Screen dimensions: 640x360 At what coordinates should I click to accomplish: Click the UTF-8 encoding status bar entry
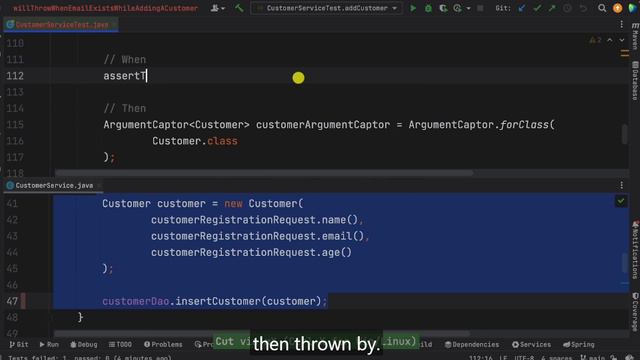click(524, 358)
